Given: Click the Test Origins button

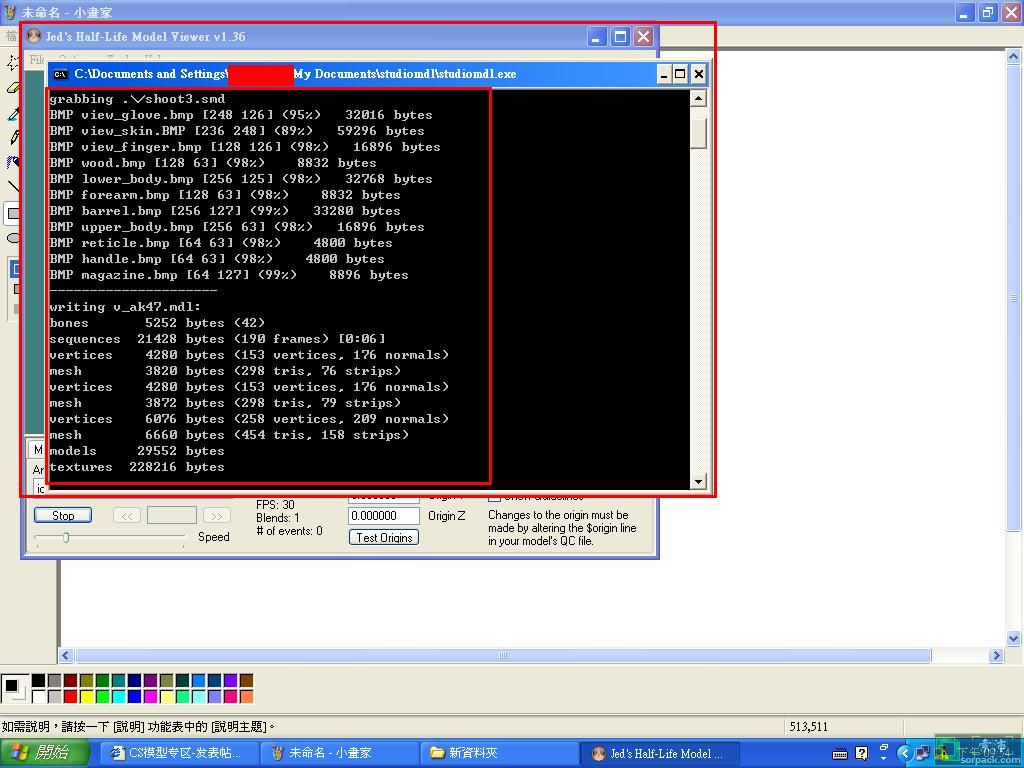Looking at the screenshot, I should 383,537.
